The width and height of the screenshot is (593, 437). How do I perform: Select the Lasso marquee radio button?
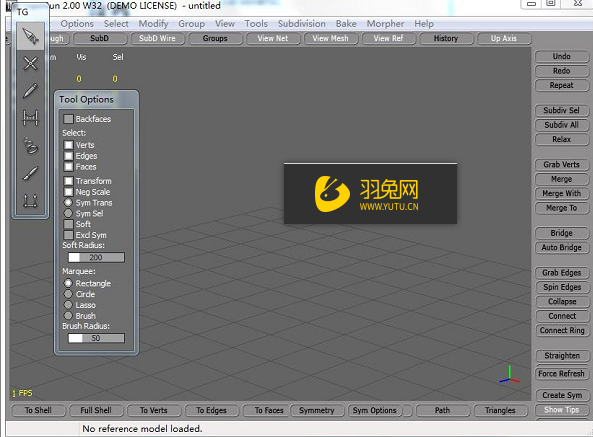(x=68, y=305)
